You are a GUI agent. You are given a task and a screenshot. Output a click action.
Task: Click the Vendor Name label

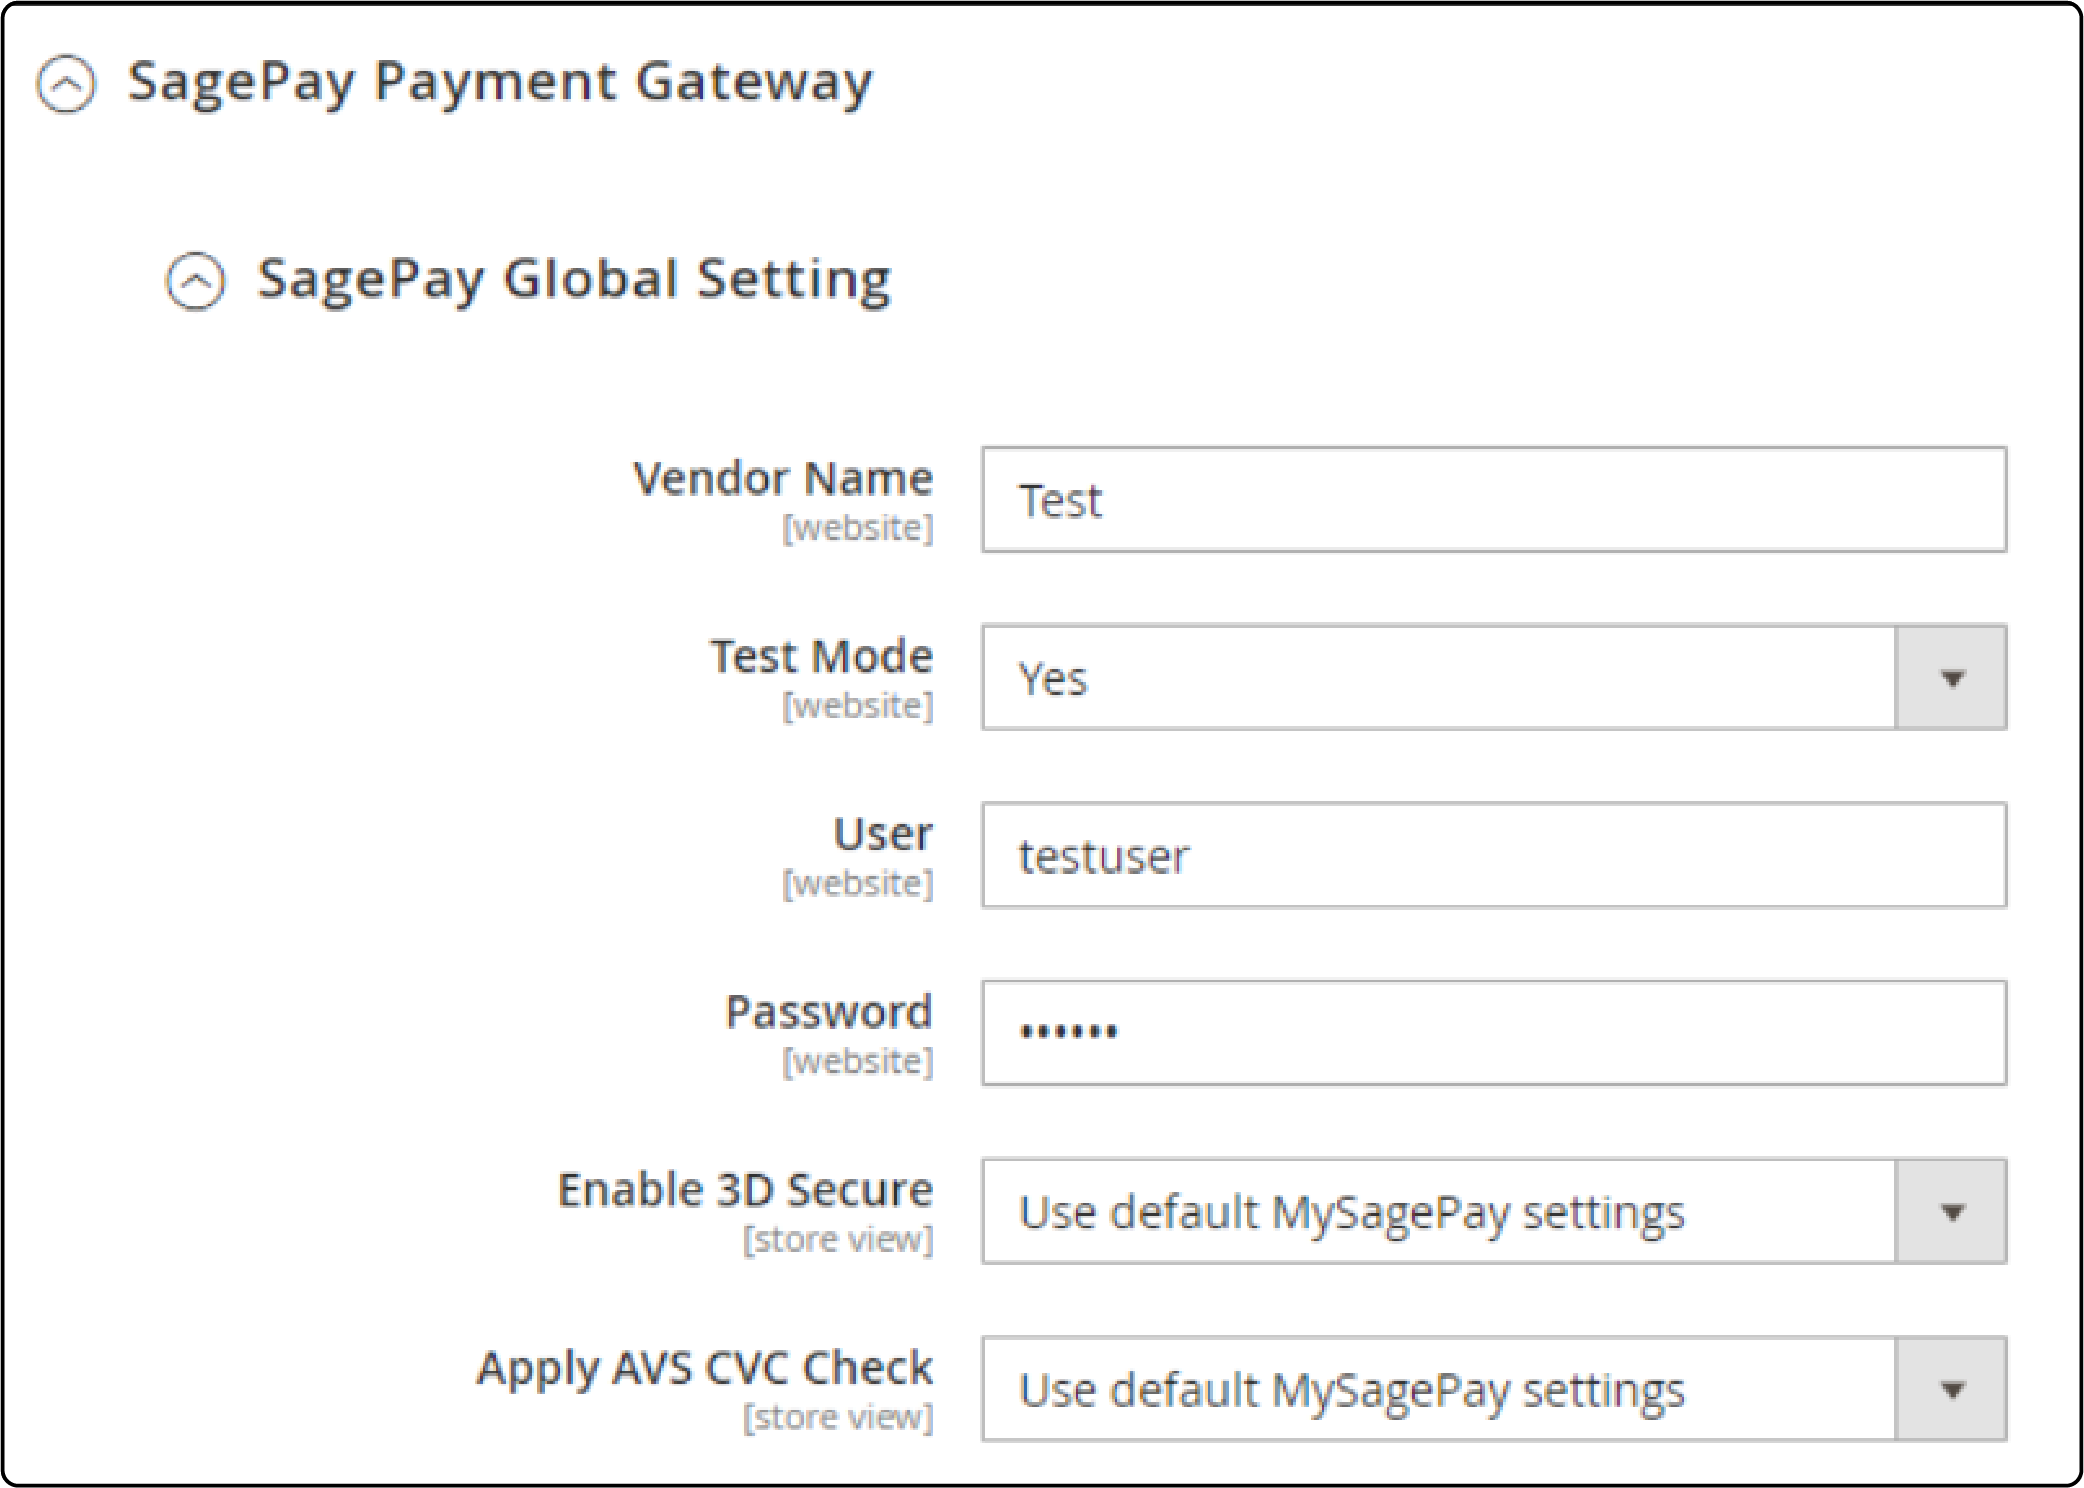point(783,478)
